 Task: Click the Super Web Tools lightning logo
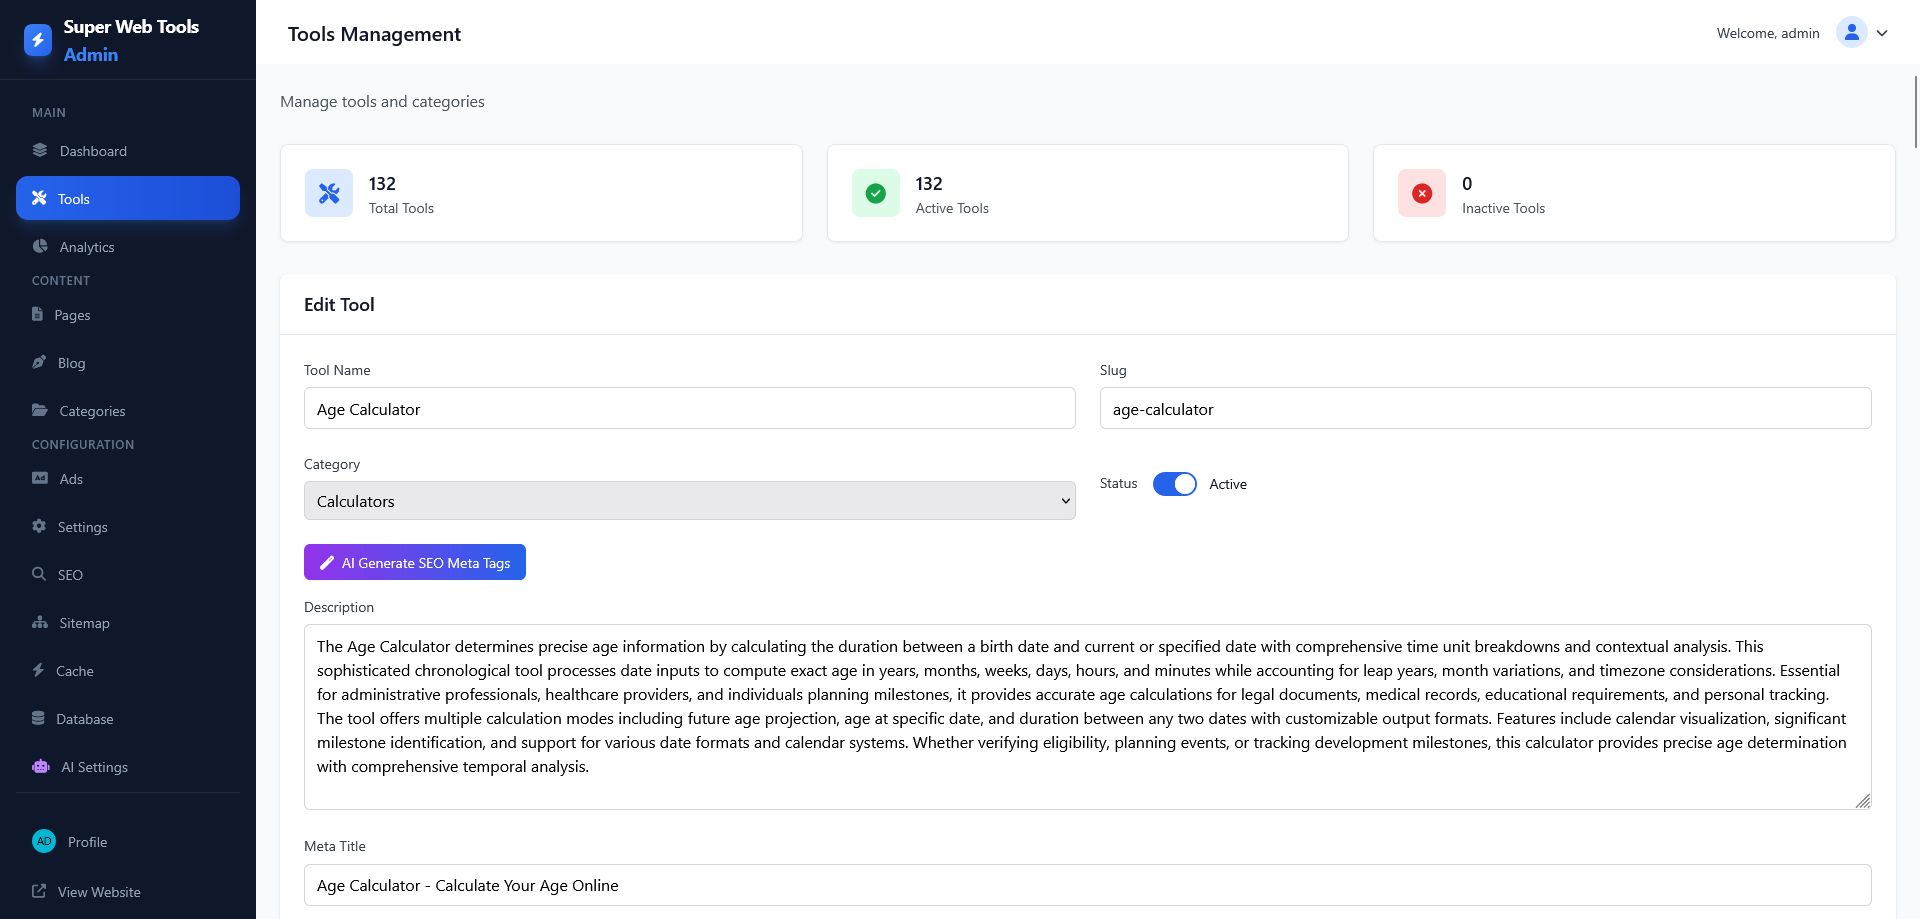(38, 40)
